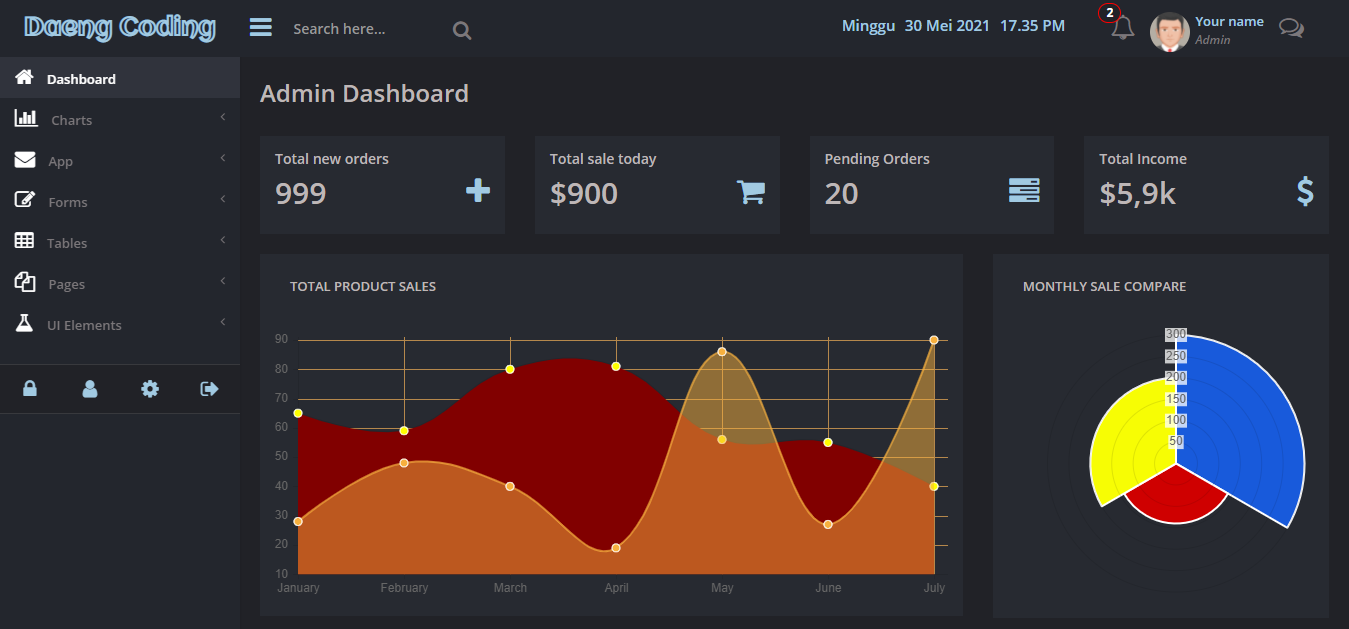Image resolution: width=1349 pixels, height=629 pixels.
Task: Click the shopping cart icon on Total sale today
Action: tap(751, 192)
